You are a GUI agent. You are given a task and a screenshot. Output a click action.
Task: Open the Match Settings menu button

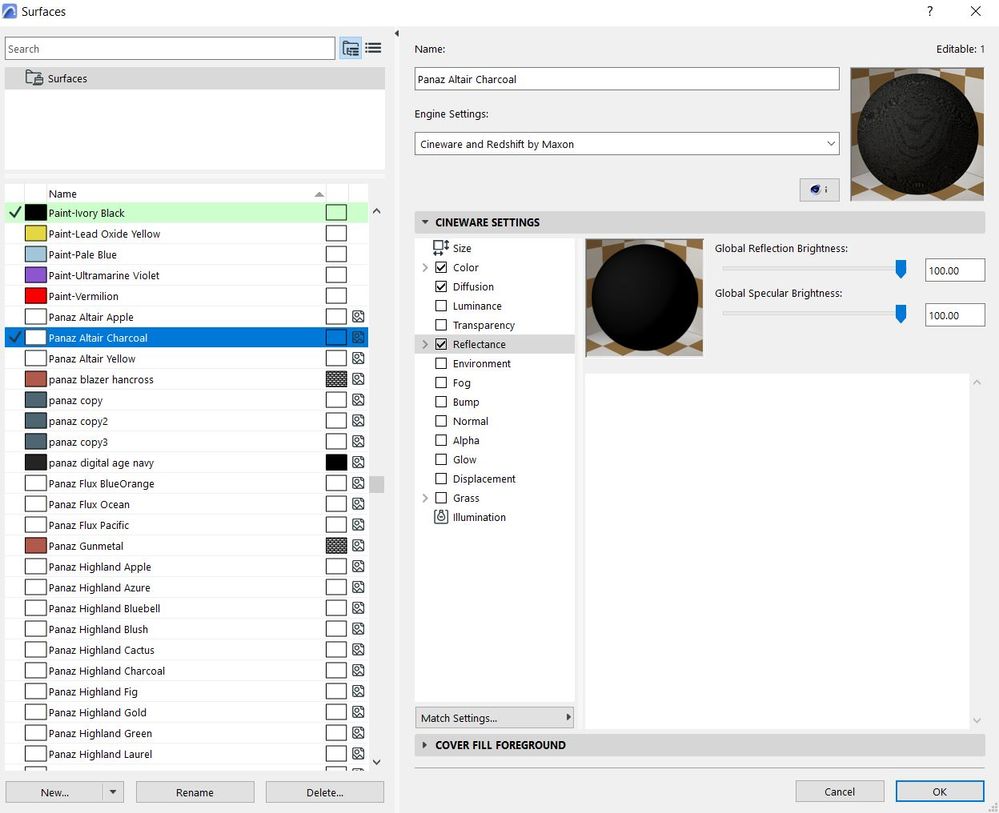[494, 718]
